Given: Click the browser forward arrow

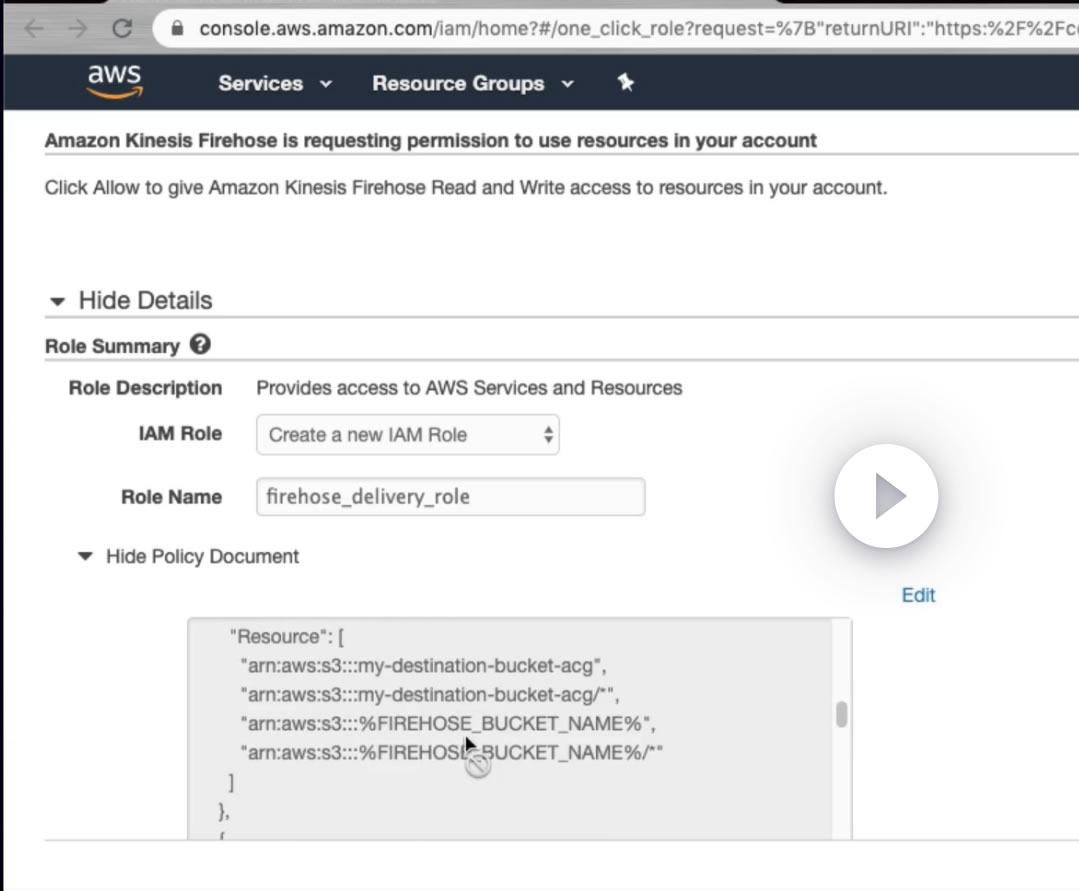Looking at the screenshot, I should coord(78,28).
